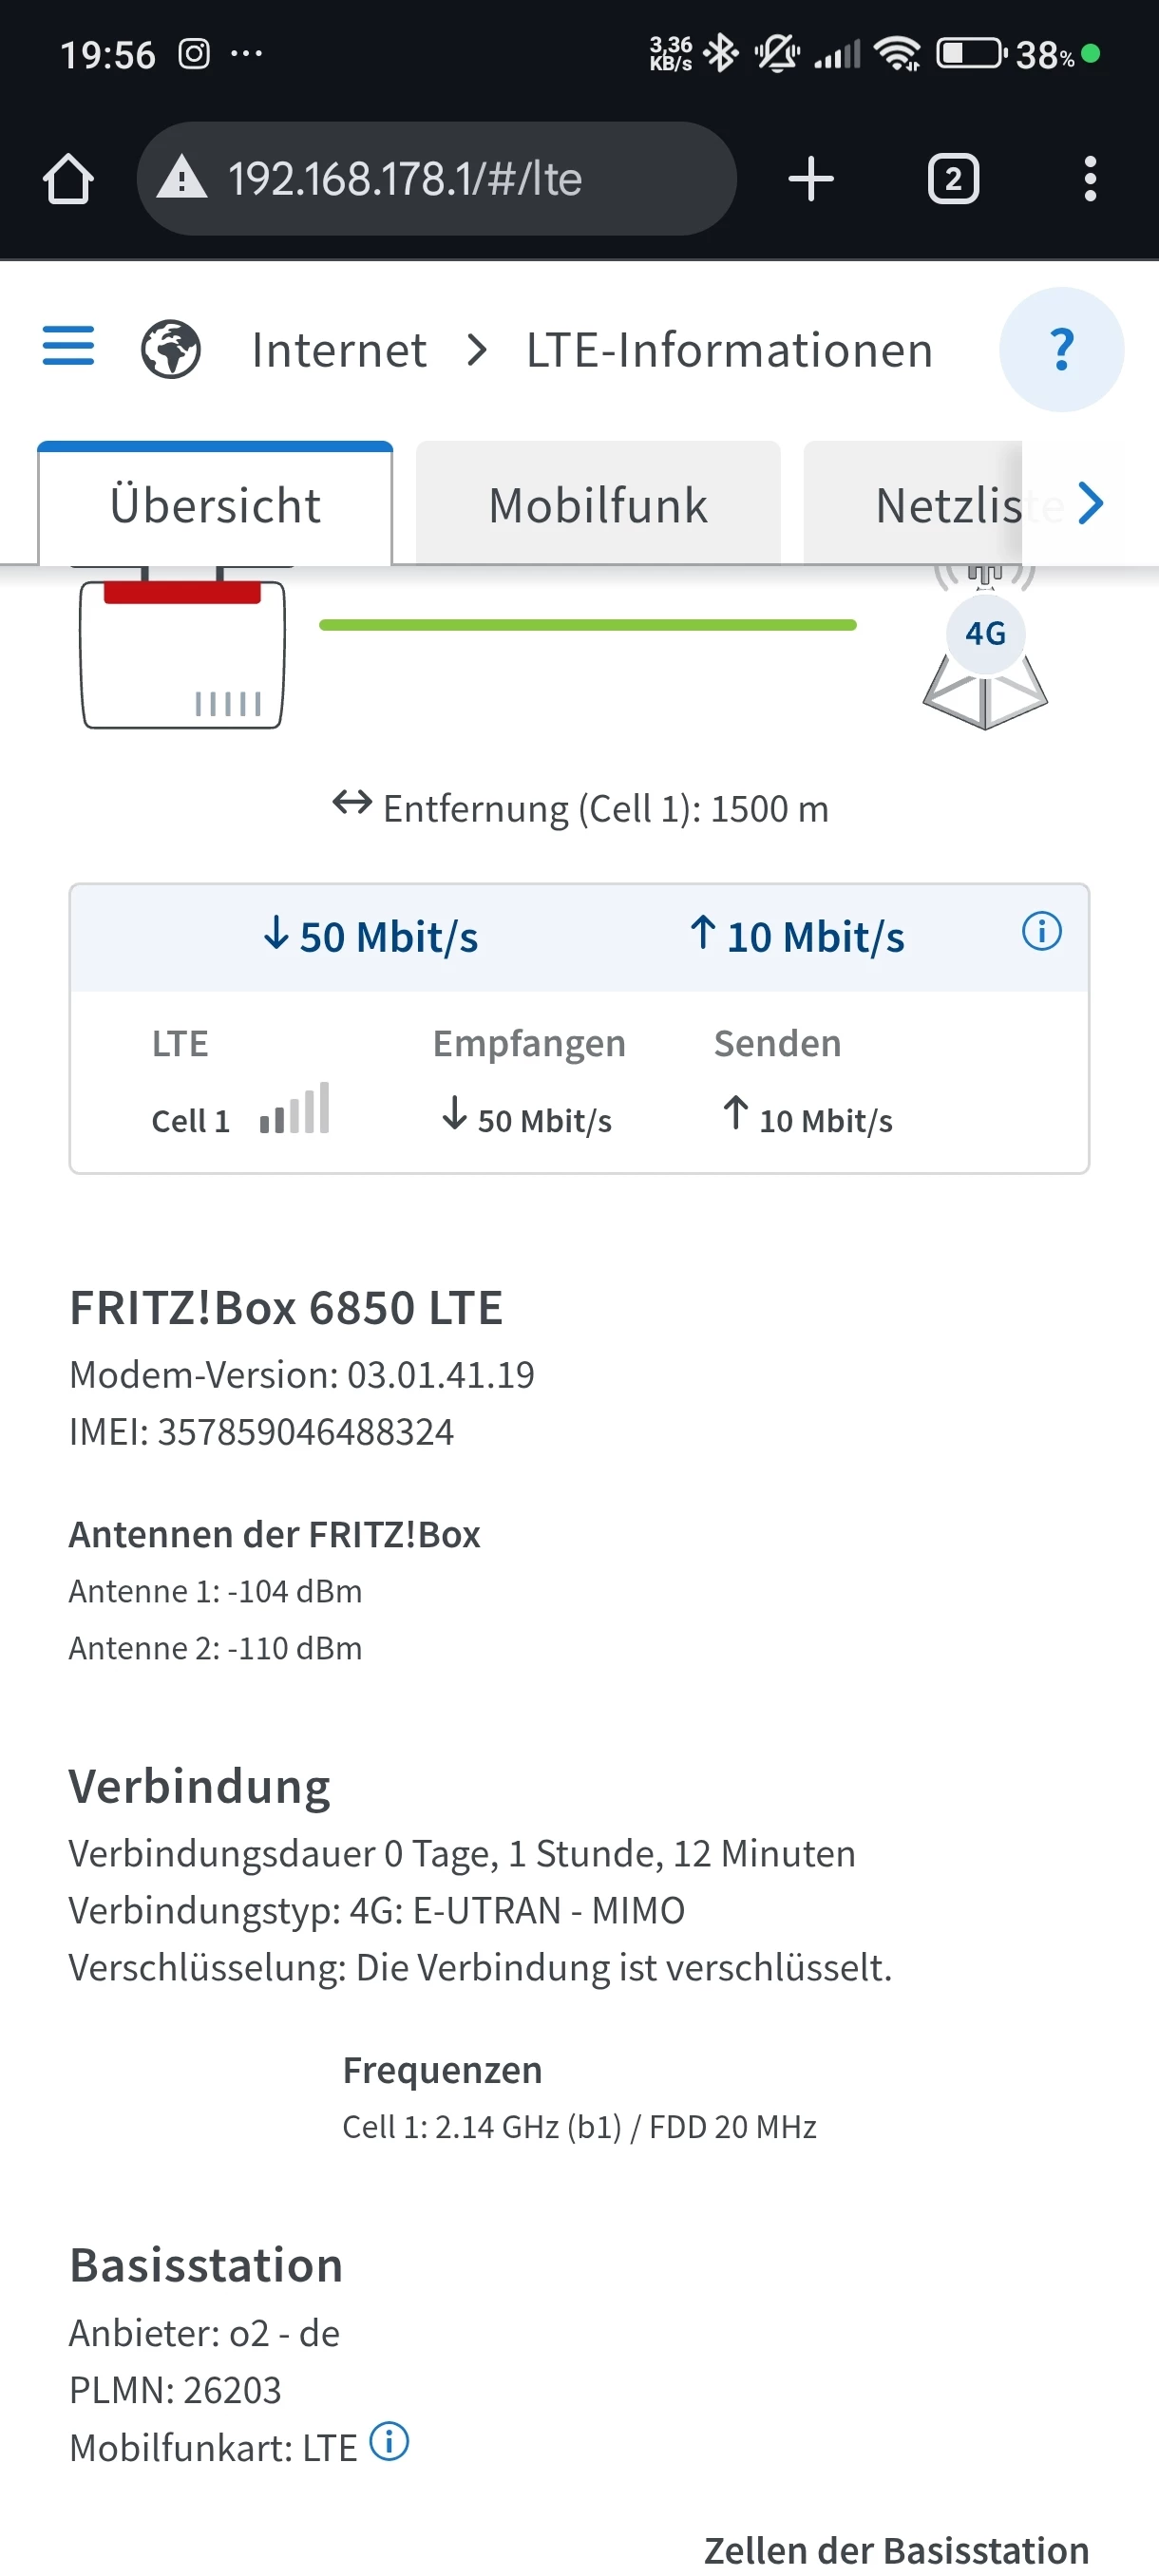Open the FRITZ!Box hamburger menu

click(68, 347)
